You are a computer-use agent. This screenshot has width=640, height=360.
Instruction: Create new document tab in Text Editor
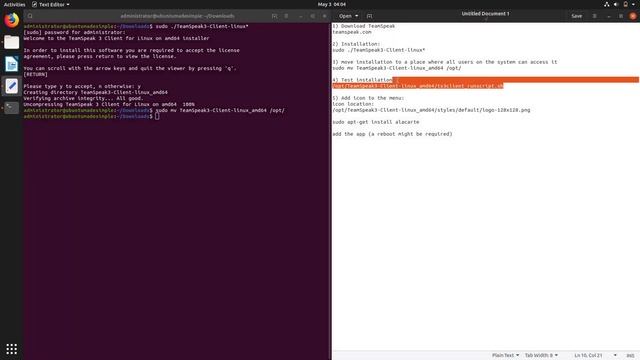coord(369,16)
